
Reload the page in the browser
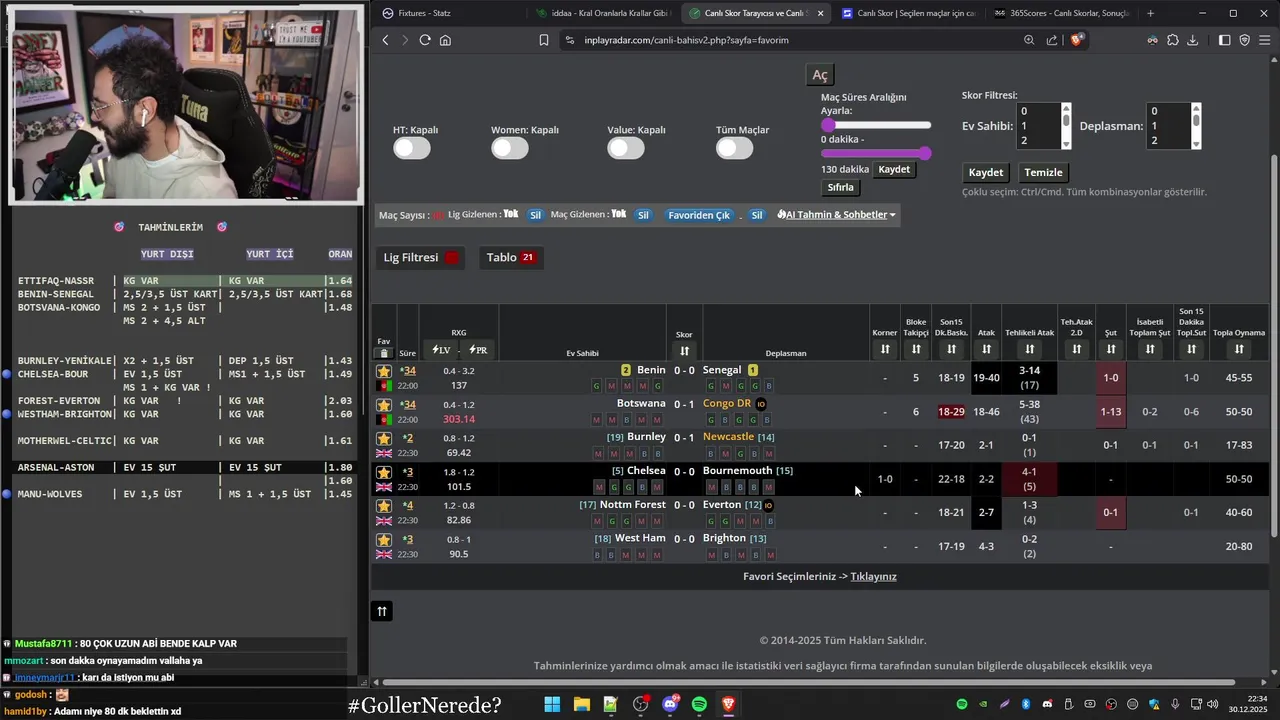tap(425, 40)
